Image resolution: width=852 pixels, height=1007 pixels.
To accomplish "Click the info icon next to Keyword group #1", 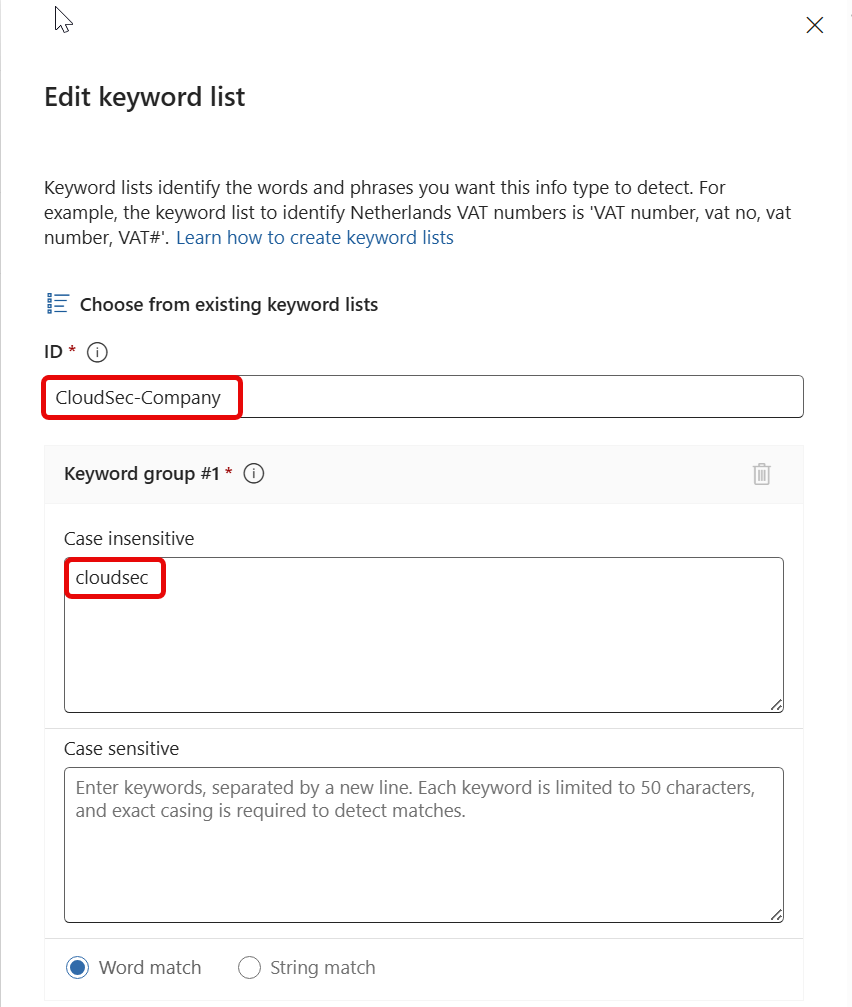I will click(x=254, y=474).
